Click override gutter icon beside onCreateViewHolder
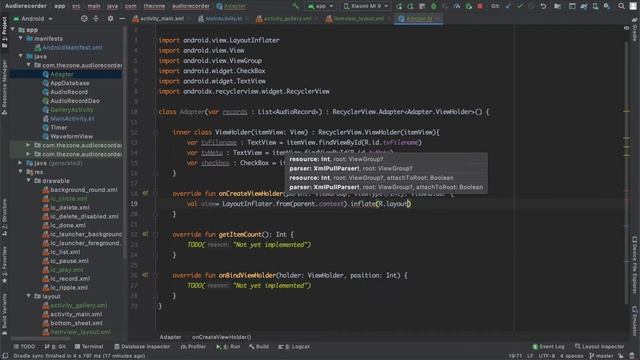The width and height of the screenshot is (640, 360). 145,193
